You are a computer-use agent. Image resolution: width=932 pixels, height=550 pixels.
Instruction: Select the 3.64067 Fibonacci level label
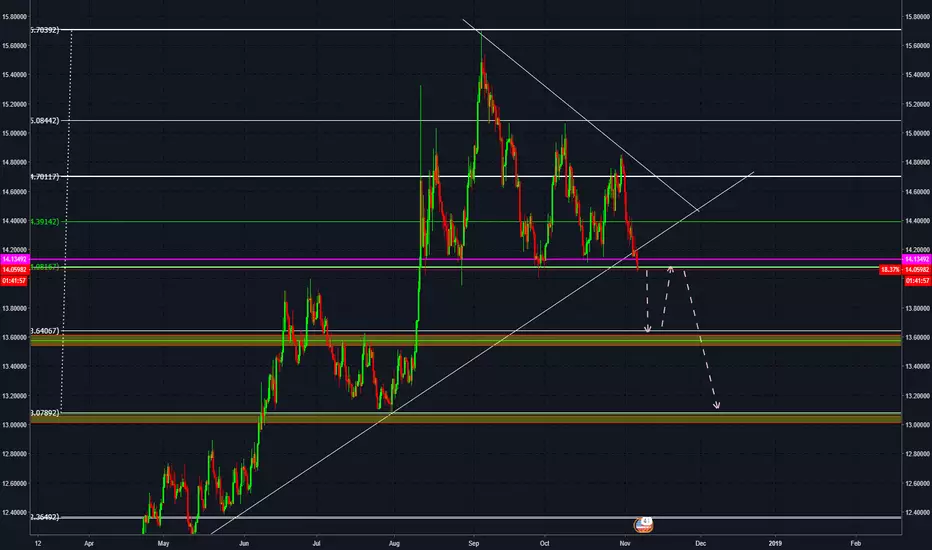45,331
